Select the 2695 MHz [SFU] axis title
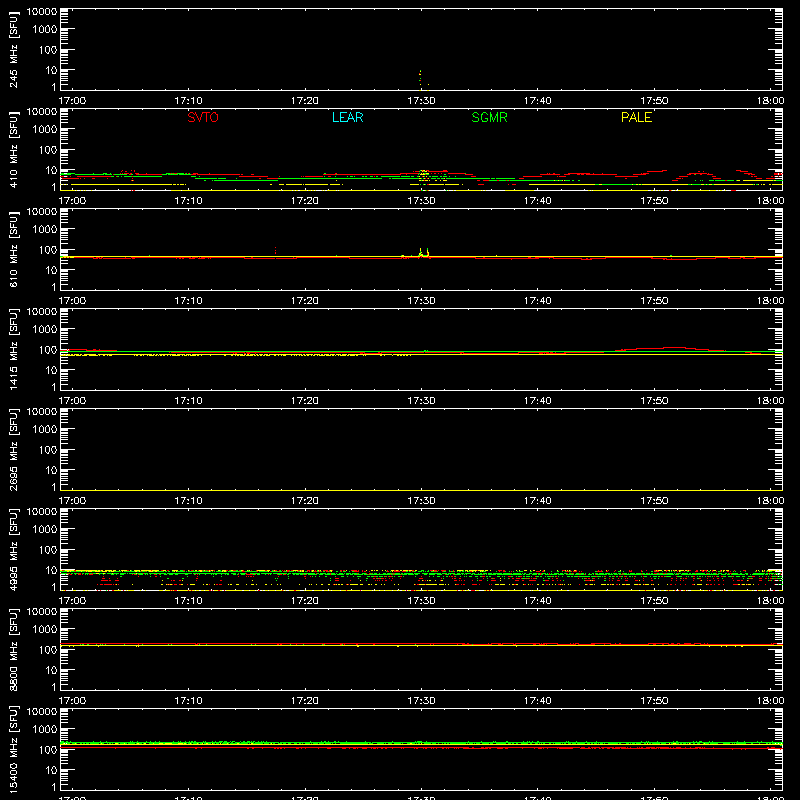 13,449
